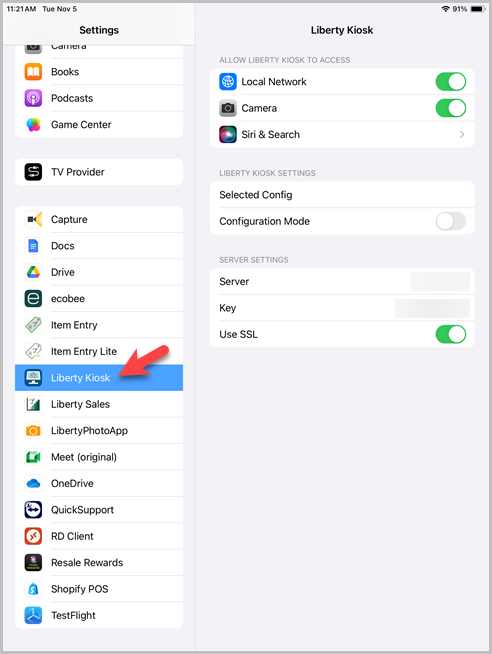Expand Siri & Search chevron
Image resolution: width=492 pixels, height=654 pixels.
pos(462,134)
